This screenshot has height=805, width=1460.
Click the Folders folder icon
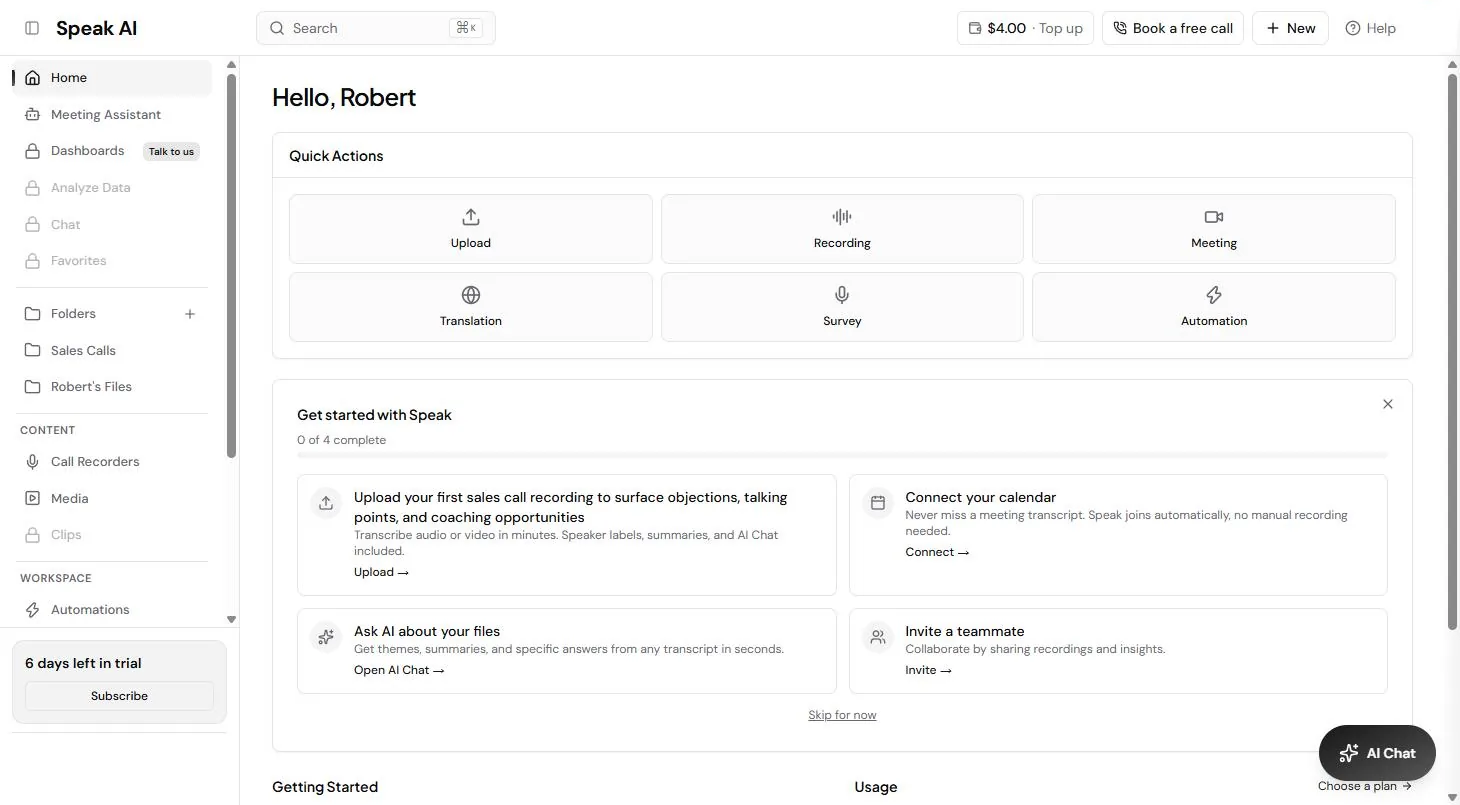33,314
